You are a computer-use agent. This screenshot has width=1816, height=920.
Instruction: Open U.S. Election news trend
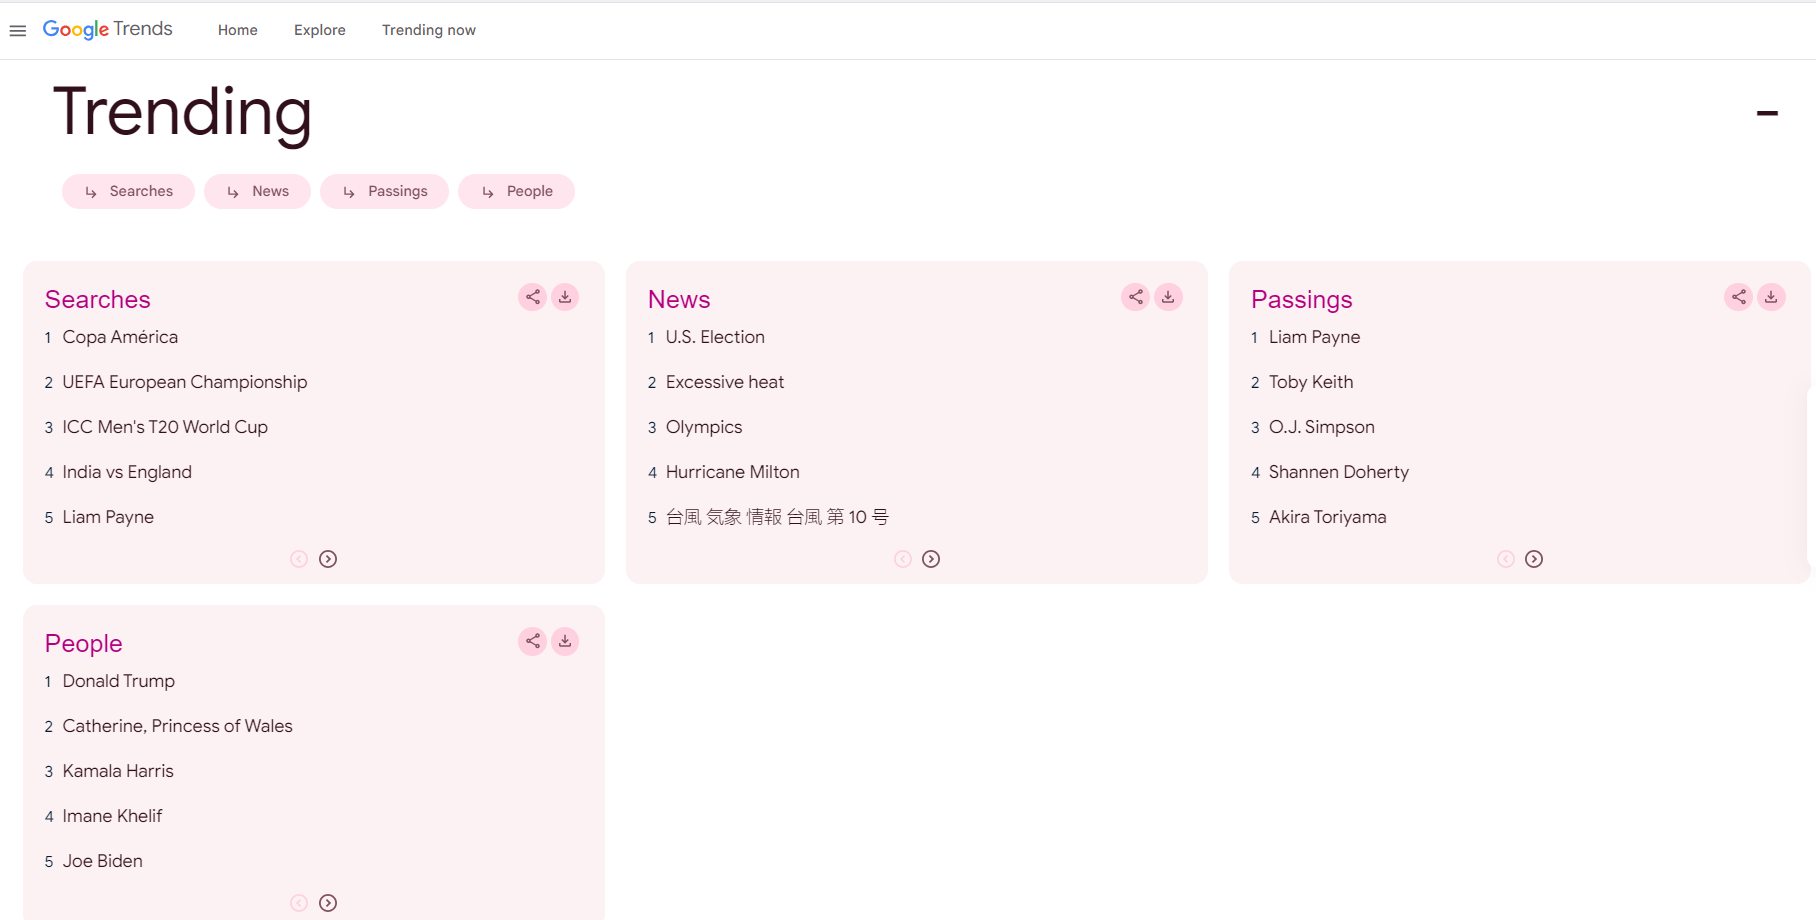[715, 337]
